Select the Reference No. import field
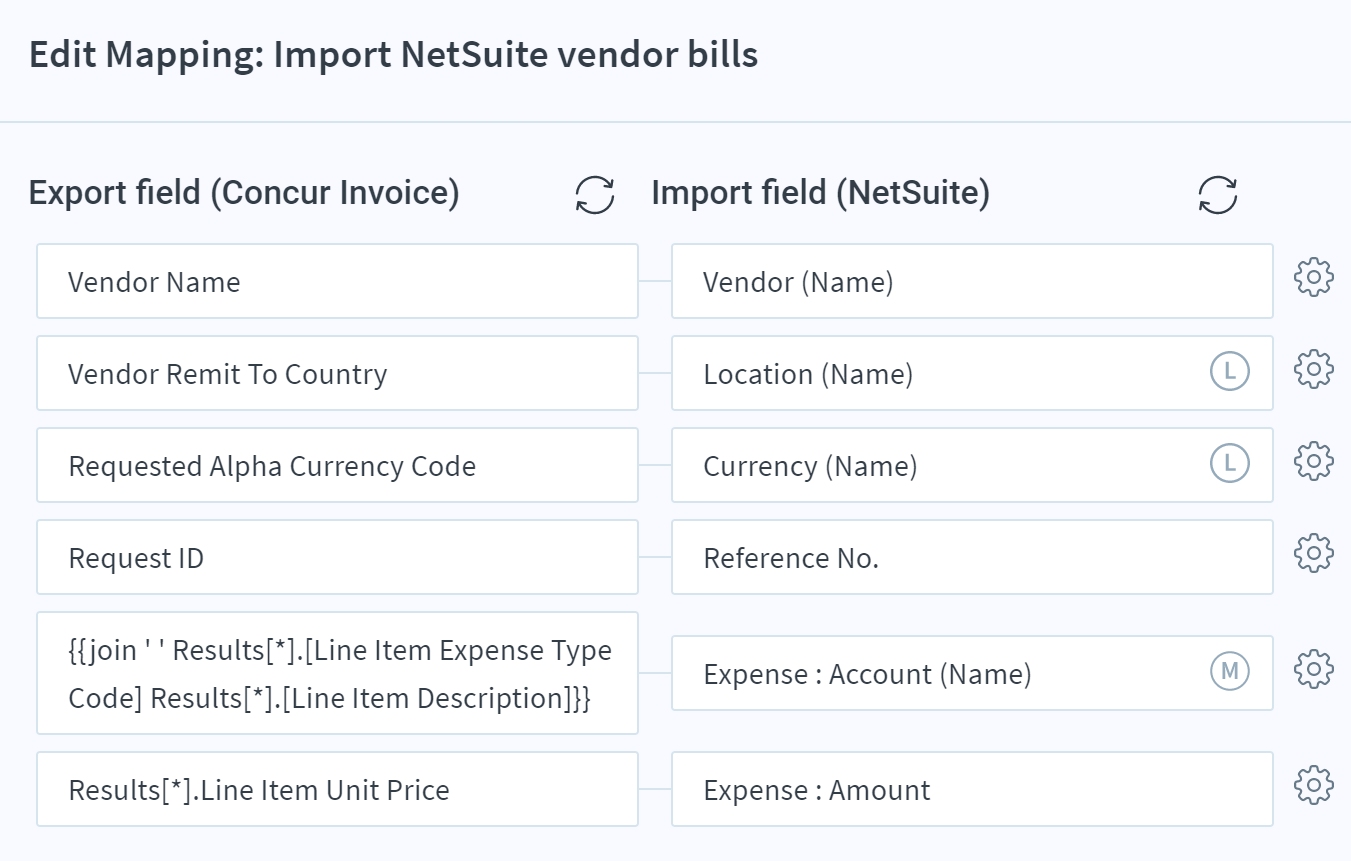The width and height of the screenshot is (1351, 861). (x=972, y=557)
